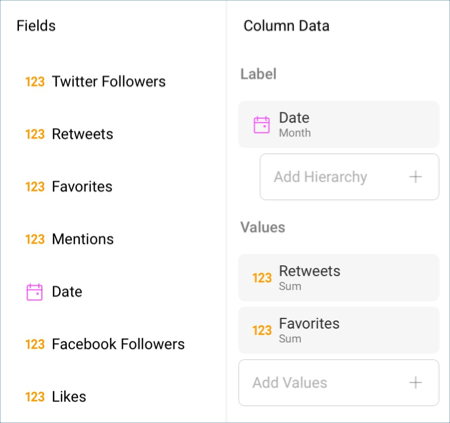Click the plus icon in Add Hierarchy
This screenshot has width=450, height=423.
click(416, 177)
